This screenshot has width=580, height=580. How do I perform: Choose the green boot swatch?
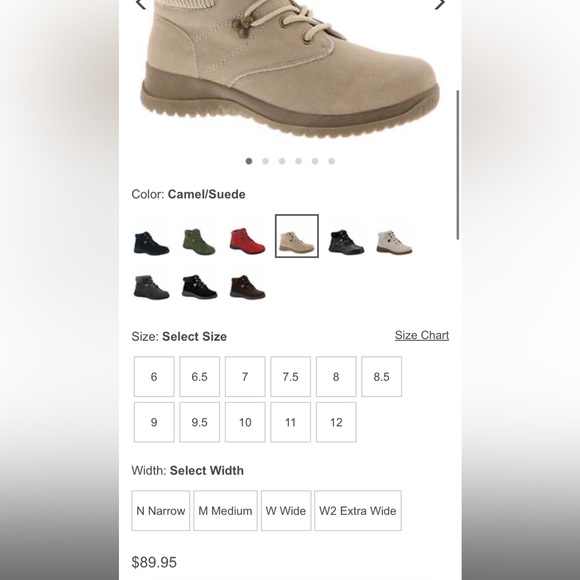[199, 242]
